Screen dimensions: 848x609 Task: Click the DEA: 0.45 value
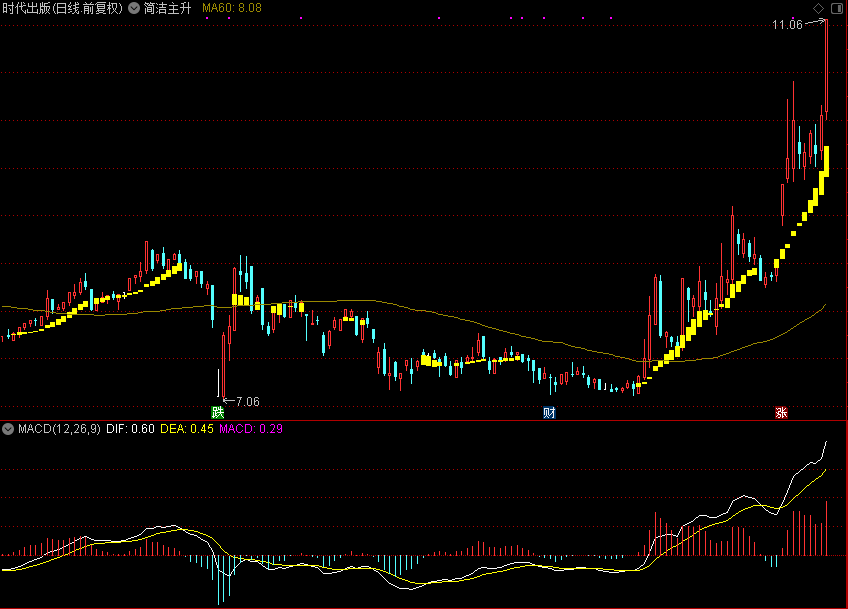click(x=187, y=429)
